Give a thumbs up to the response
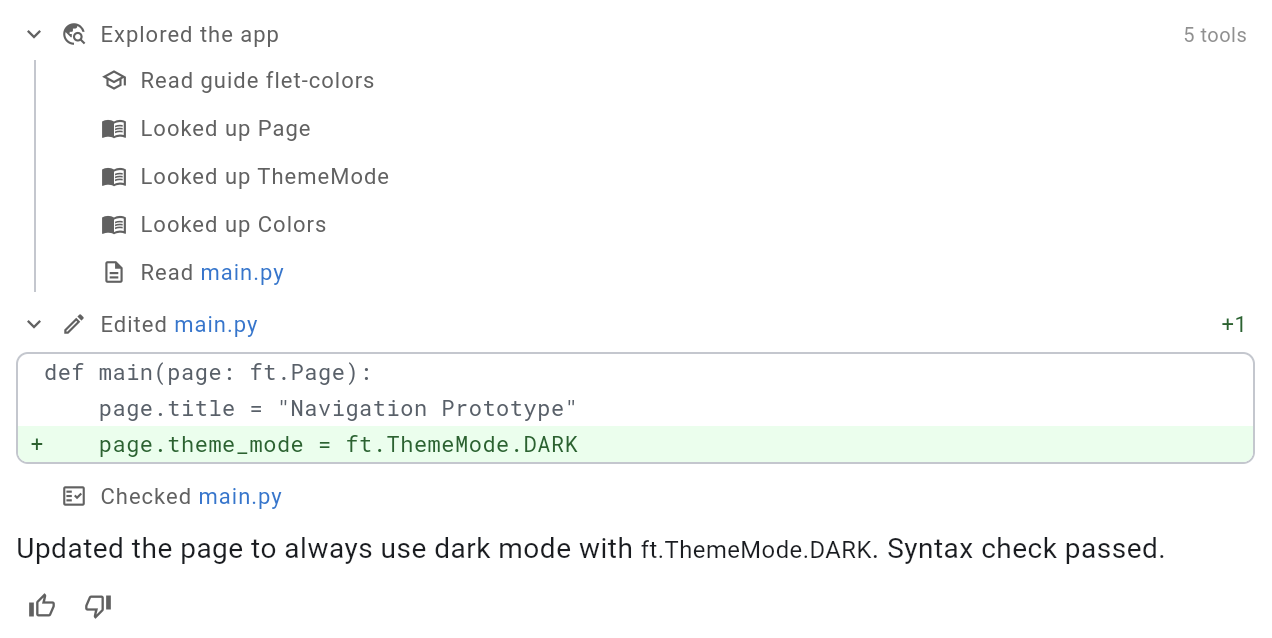This screenshot has width=1272, height=638. (42, 606)
